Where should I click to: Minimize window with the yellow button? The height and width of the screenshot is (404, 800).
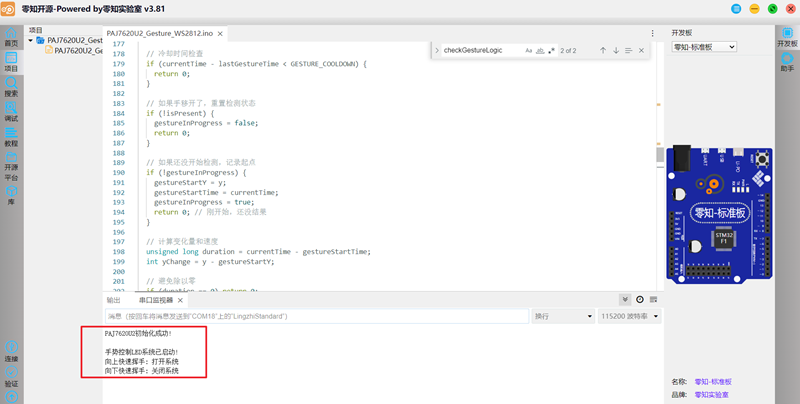click(754, 9)
